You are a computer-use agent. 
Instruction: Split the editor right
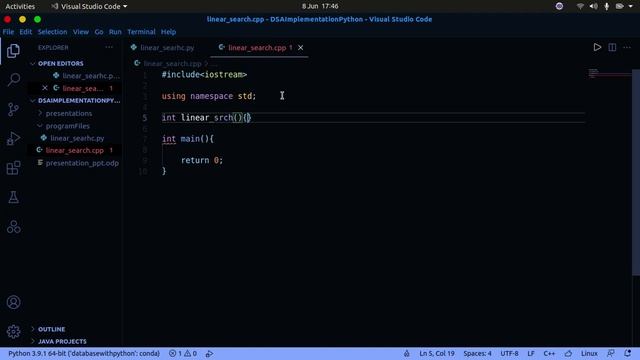click(x=612, y=47)
